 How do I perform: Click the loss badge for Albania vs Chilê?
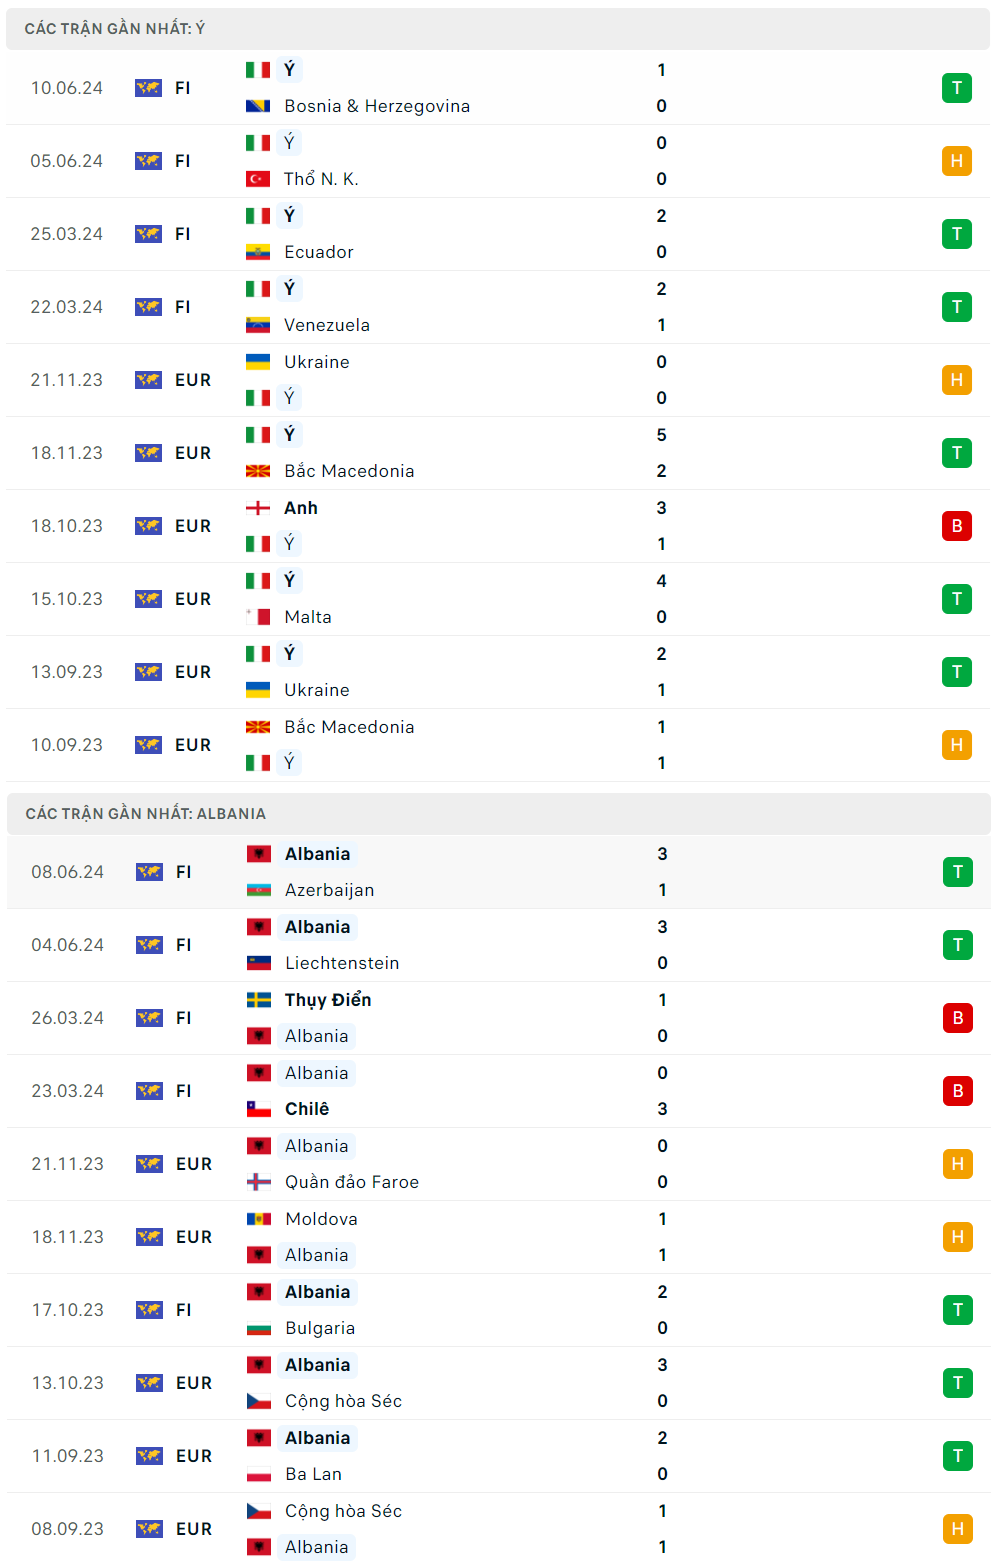pyautogui.click(x=957, y=1091)
